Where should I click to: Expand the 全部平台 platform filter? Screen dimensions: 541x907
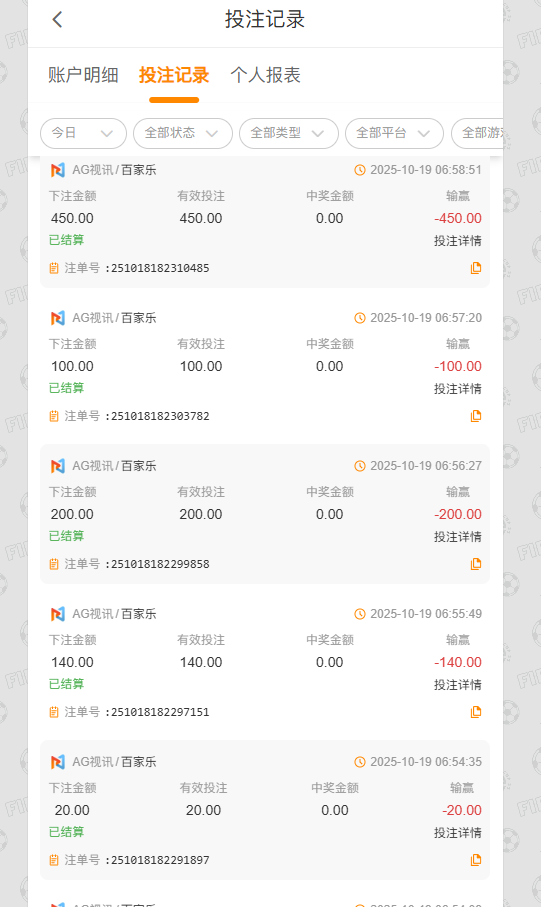[395, 133]
